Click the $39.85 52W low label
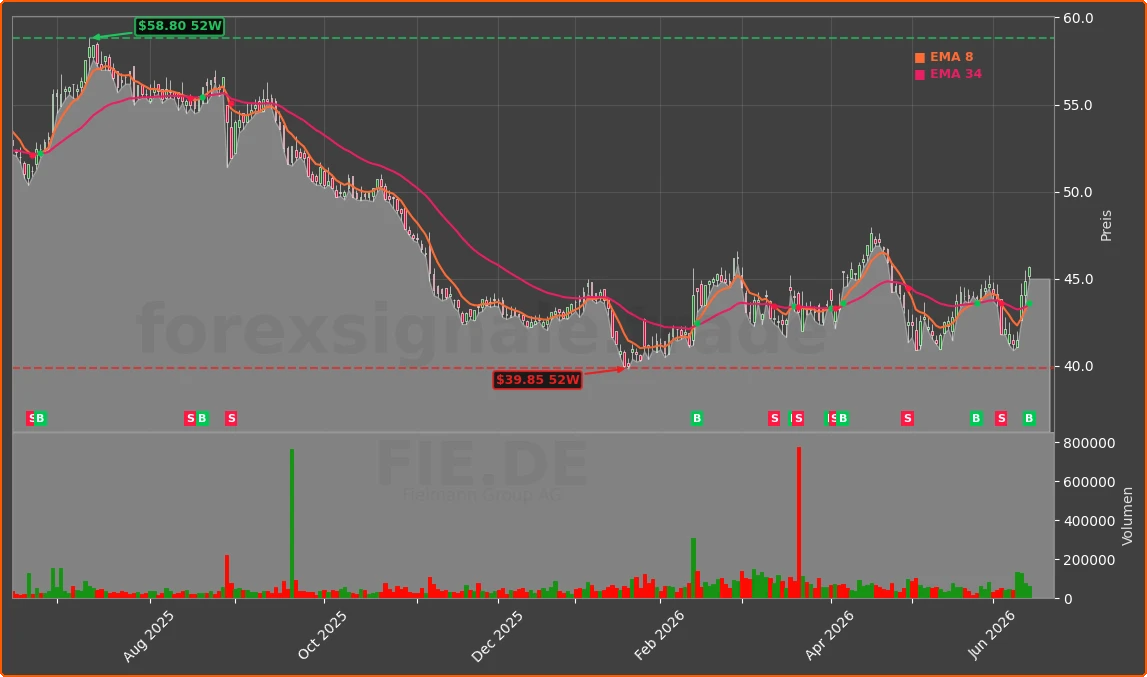This screenshot has width=1147, height=677. tap(538, 380)
